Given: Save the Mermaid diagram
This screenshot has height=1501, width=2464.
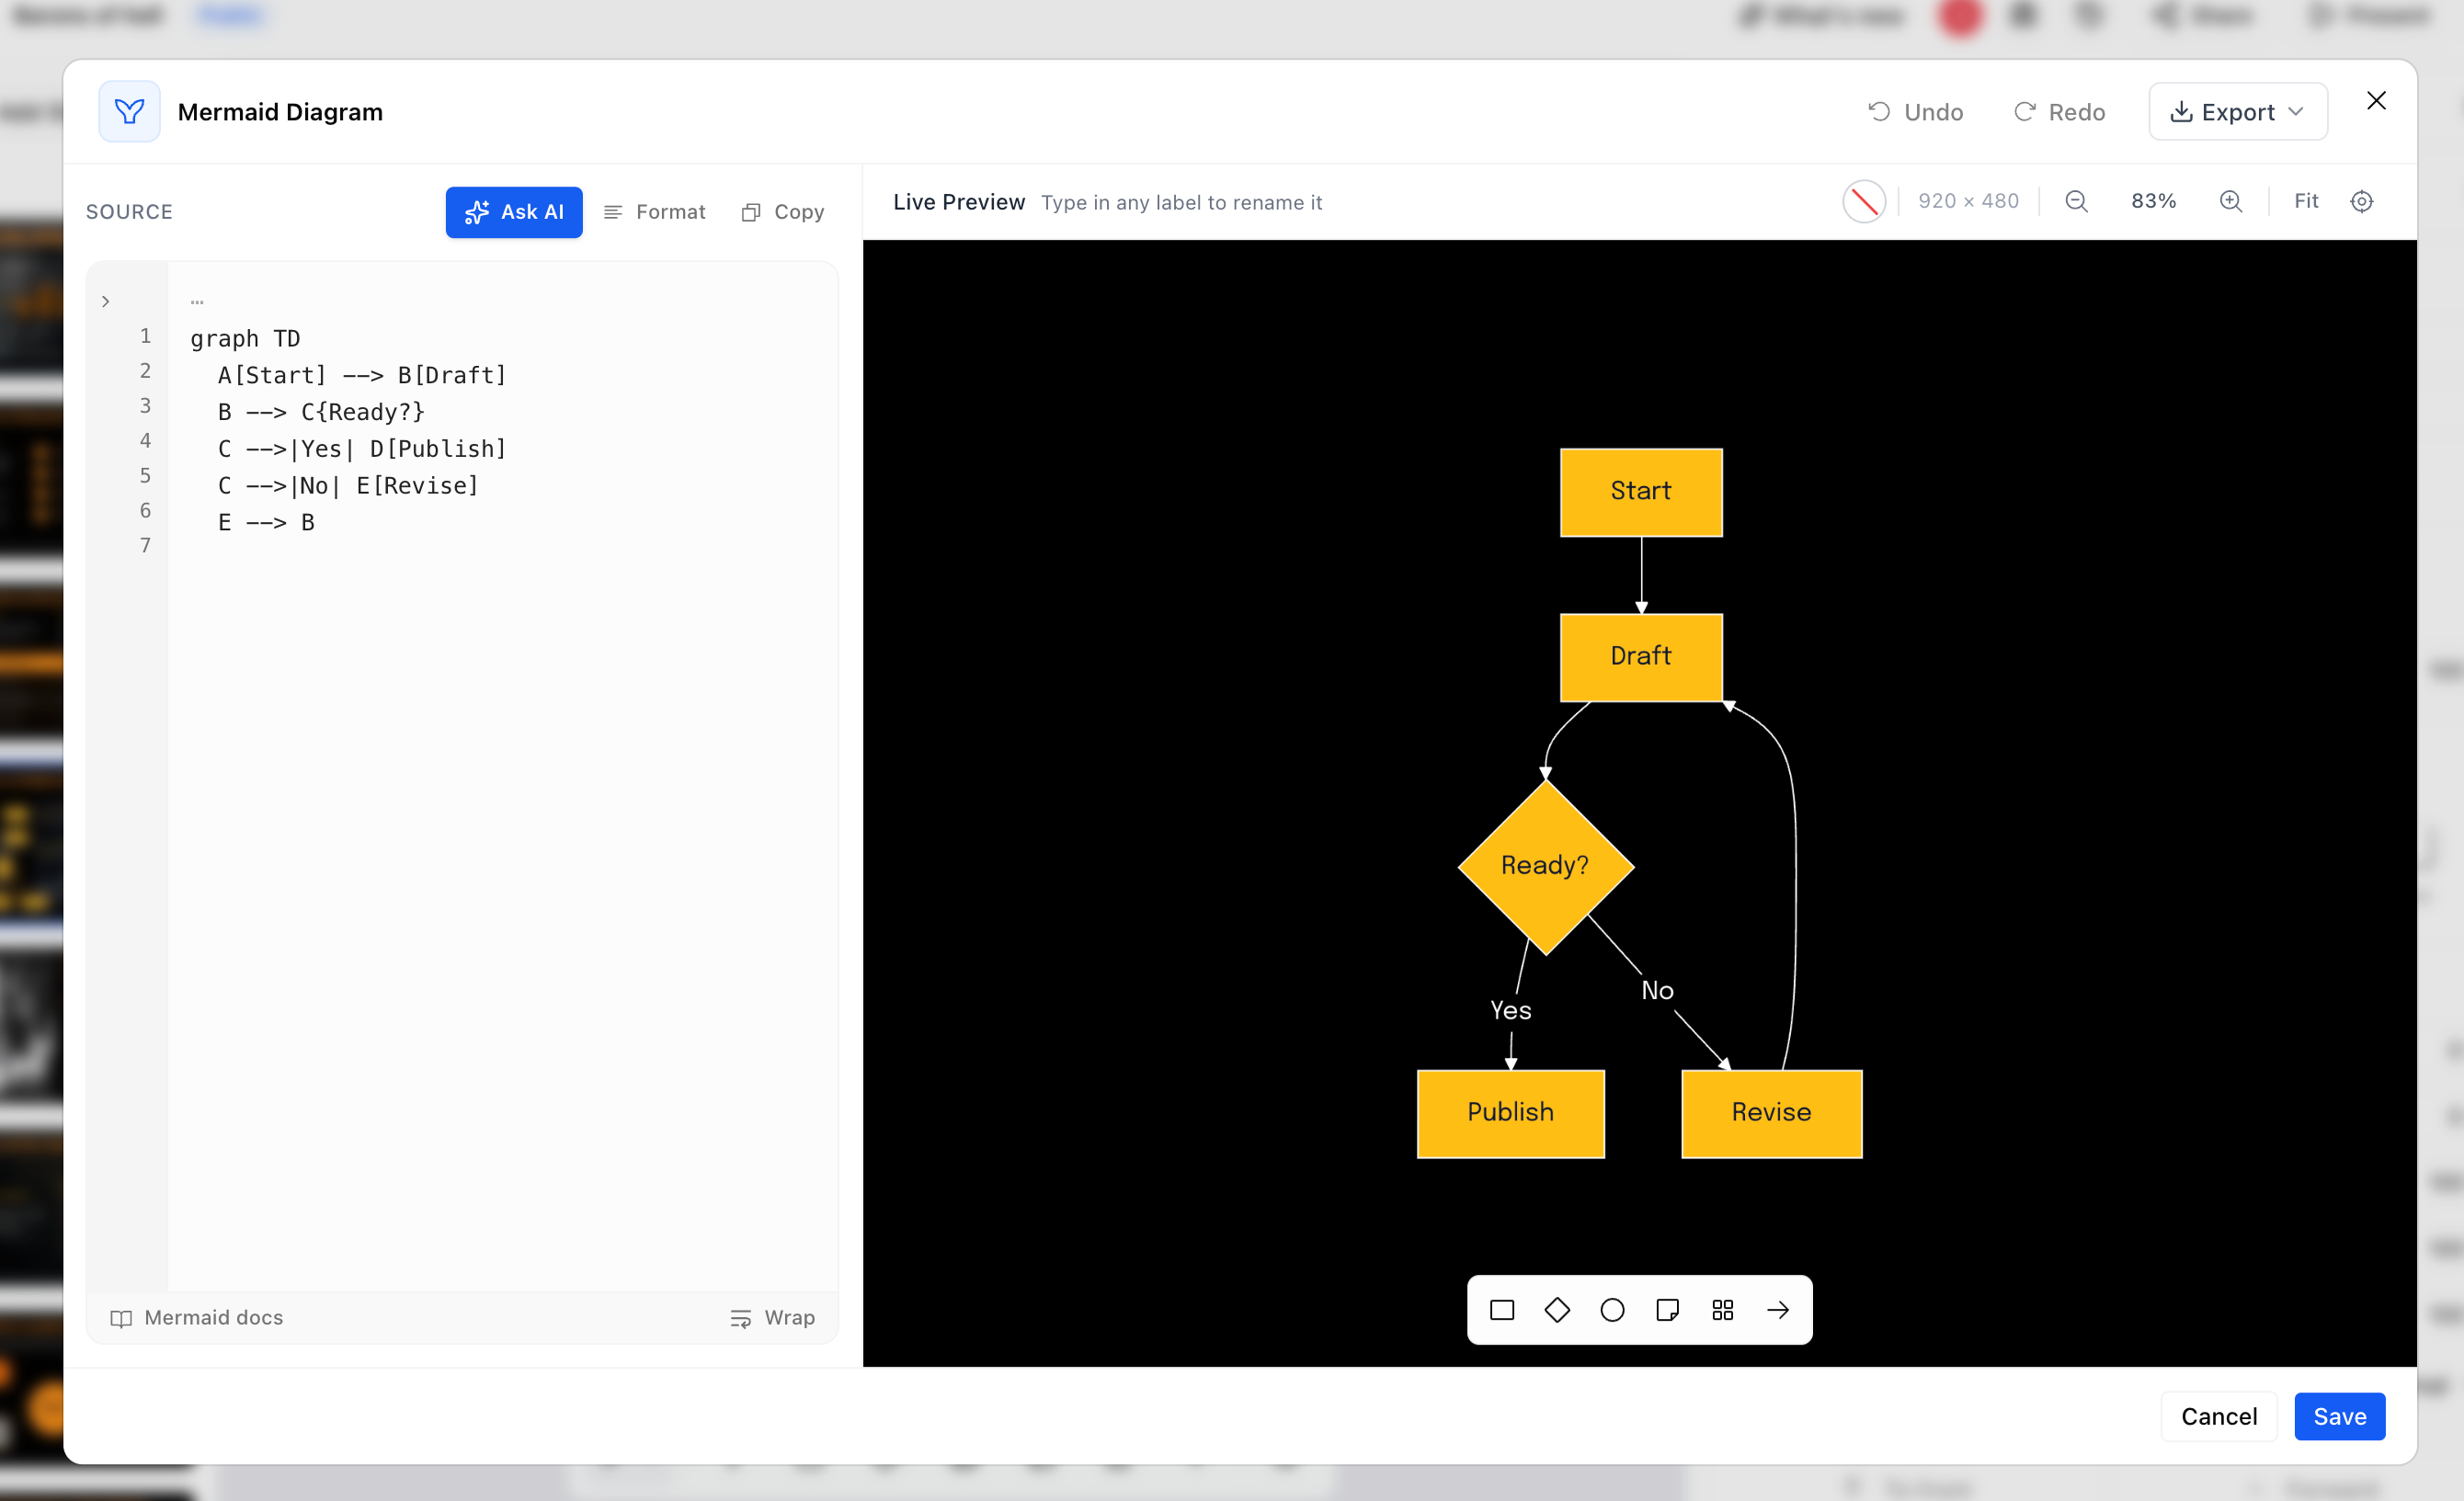Looking at the screenshot, I should pyautogui.click(x=2339, y=1416).
